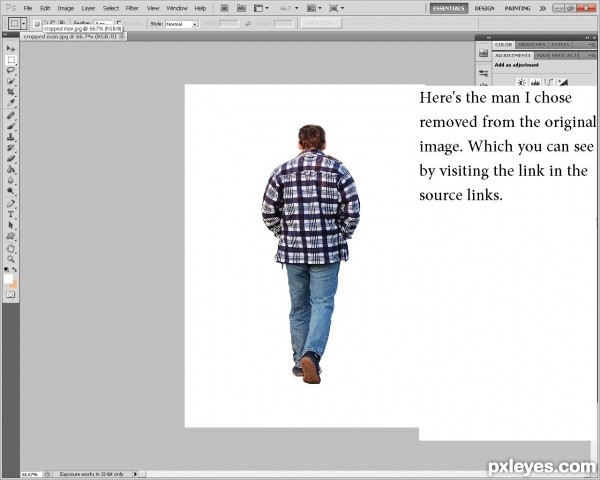
Task: Open the File menu
Action: point(28,8)
